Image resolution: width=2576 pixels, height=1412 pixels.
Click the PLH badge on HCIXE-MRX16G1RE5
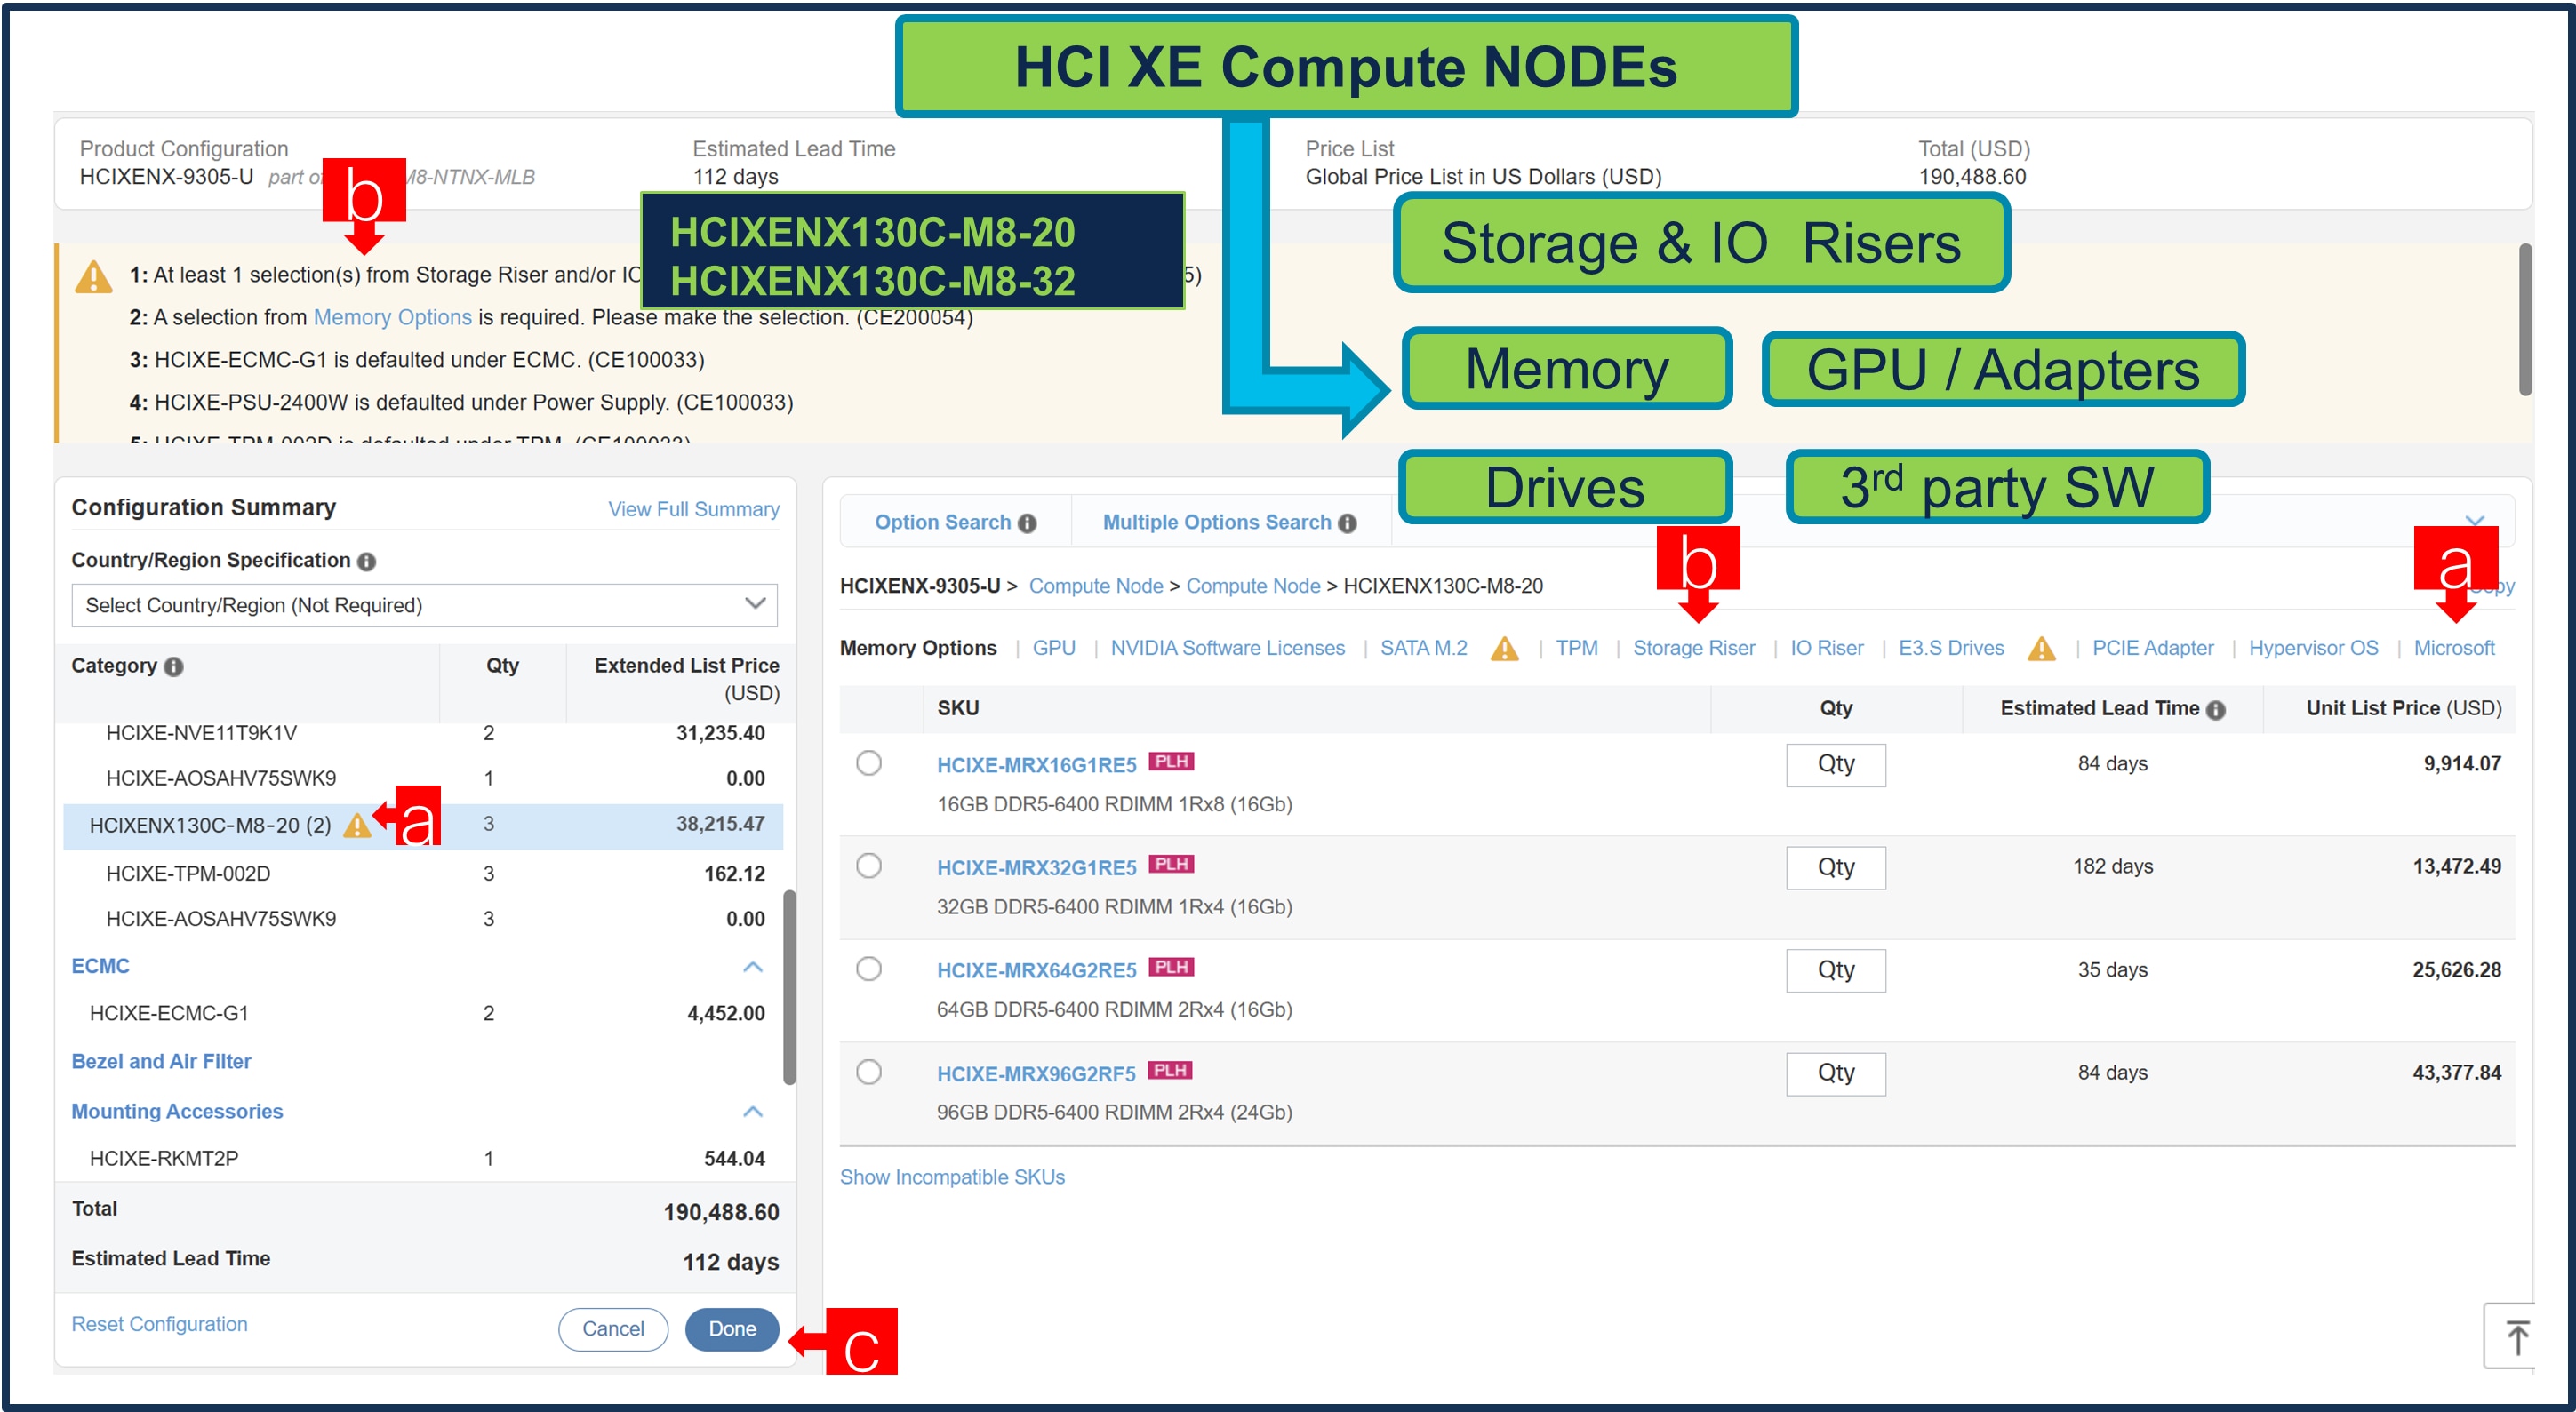click(x=1171, y=761)
